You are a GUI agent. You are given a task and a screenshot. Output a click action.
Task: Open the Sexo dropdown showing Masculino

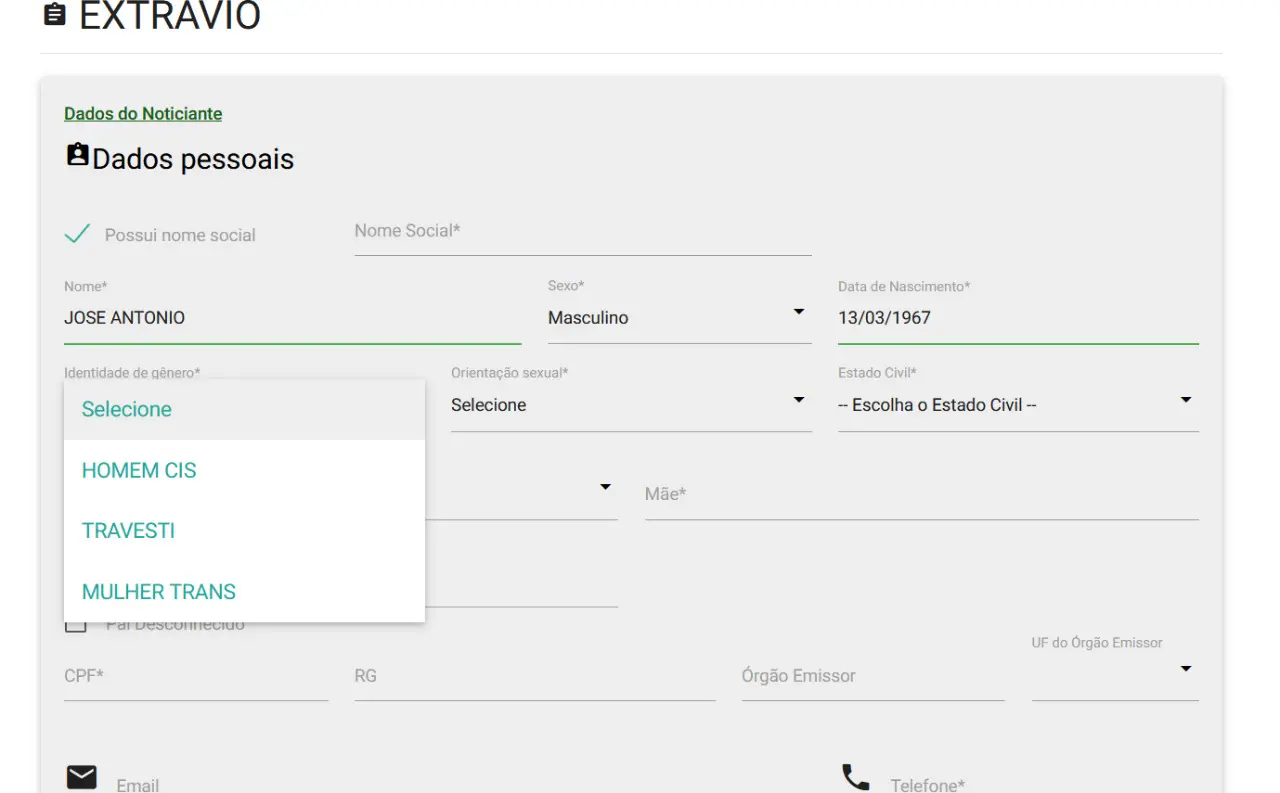click(x=679, y=318)
